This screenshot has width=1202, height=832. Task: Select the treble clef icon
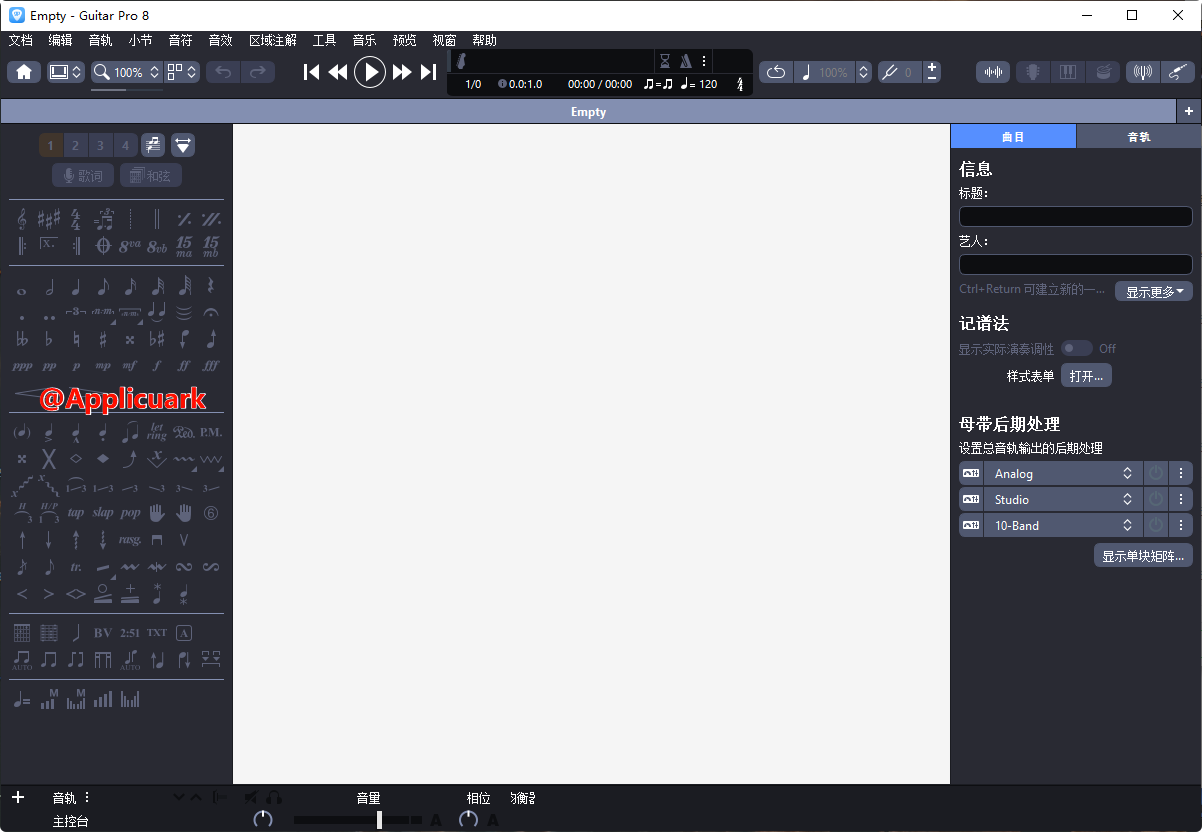22,220
